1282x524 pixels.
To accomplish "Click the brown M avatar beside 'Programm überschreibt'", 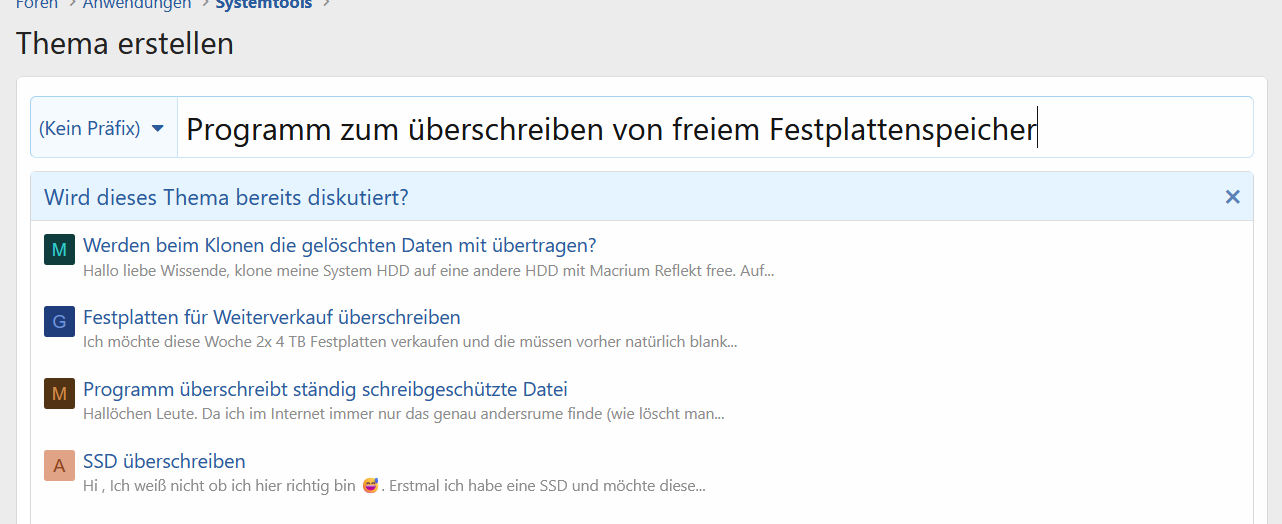I will (59, 393).
